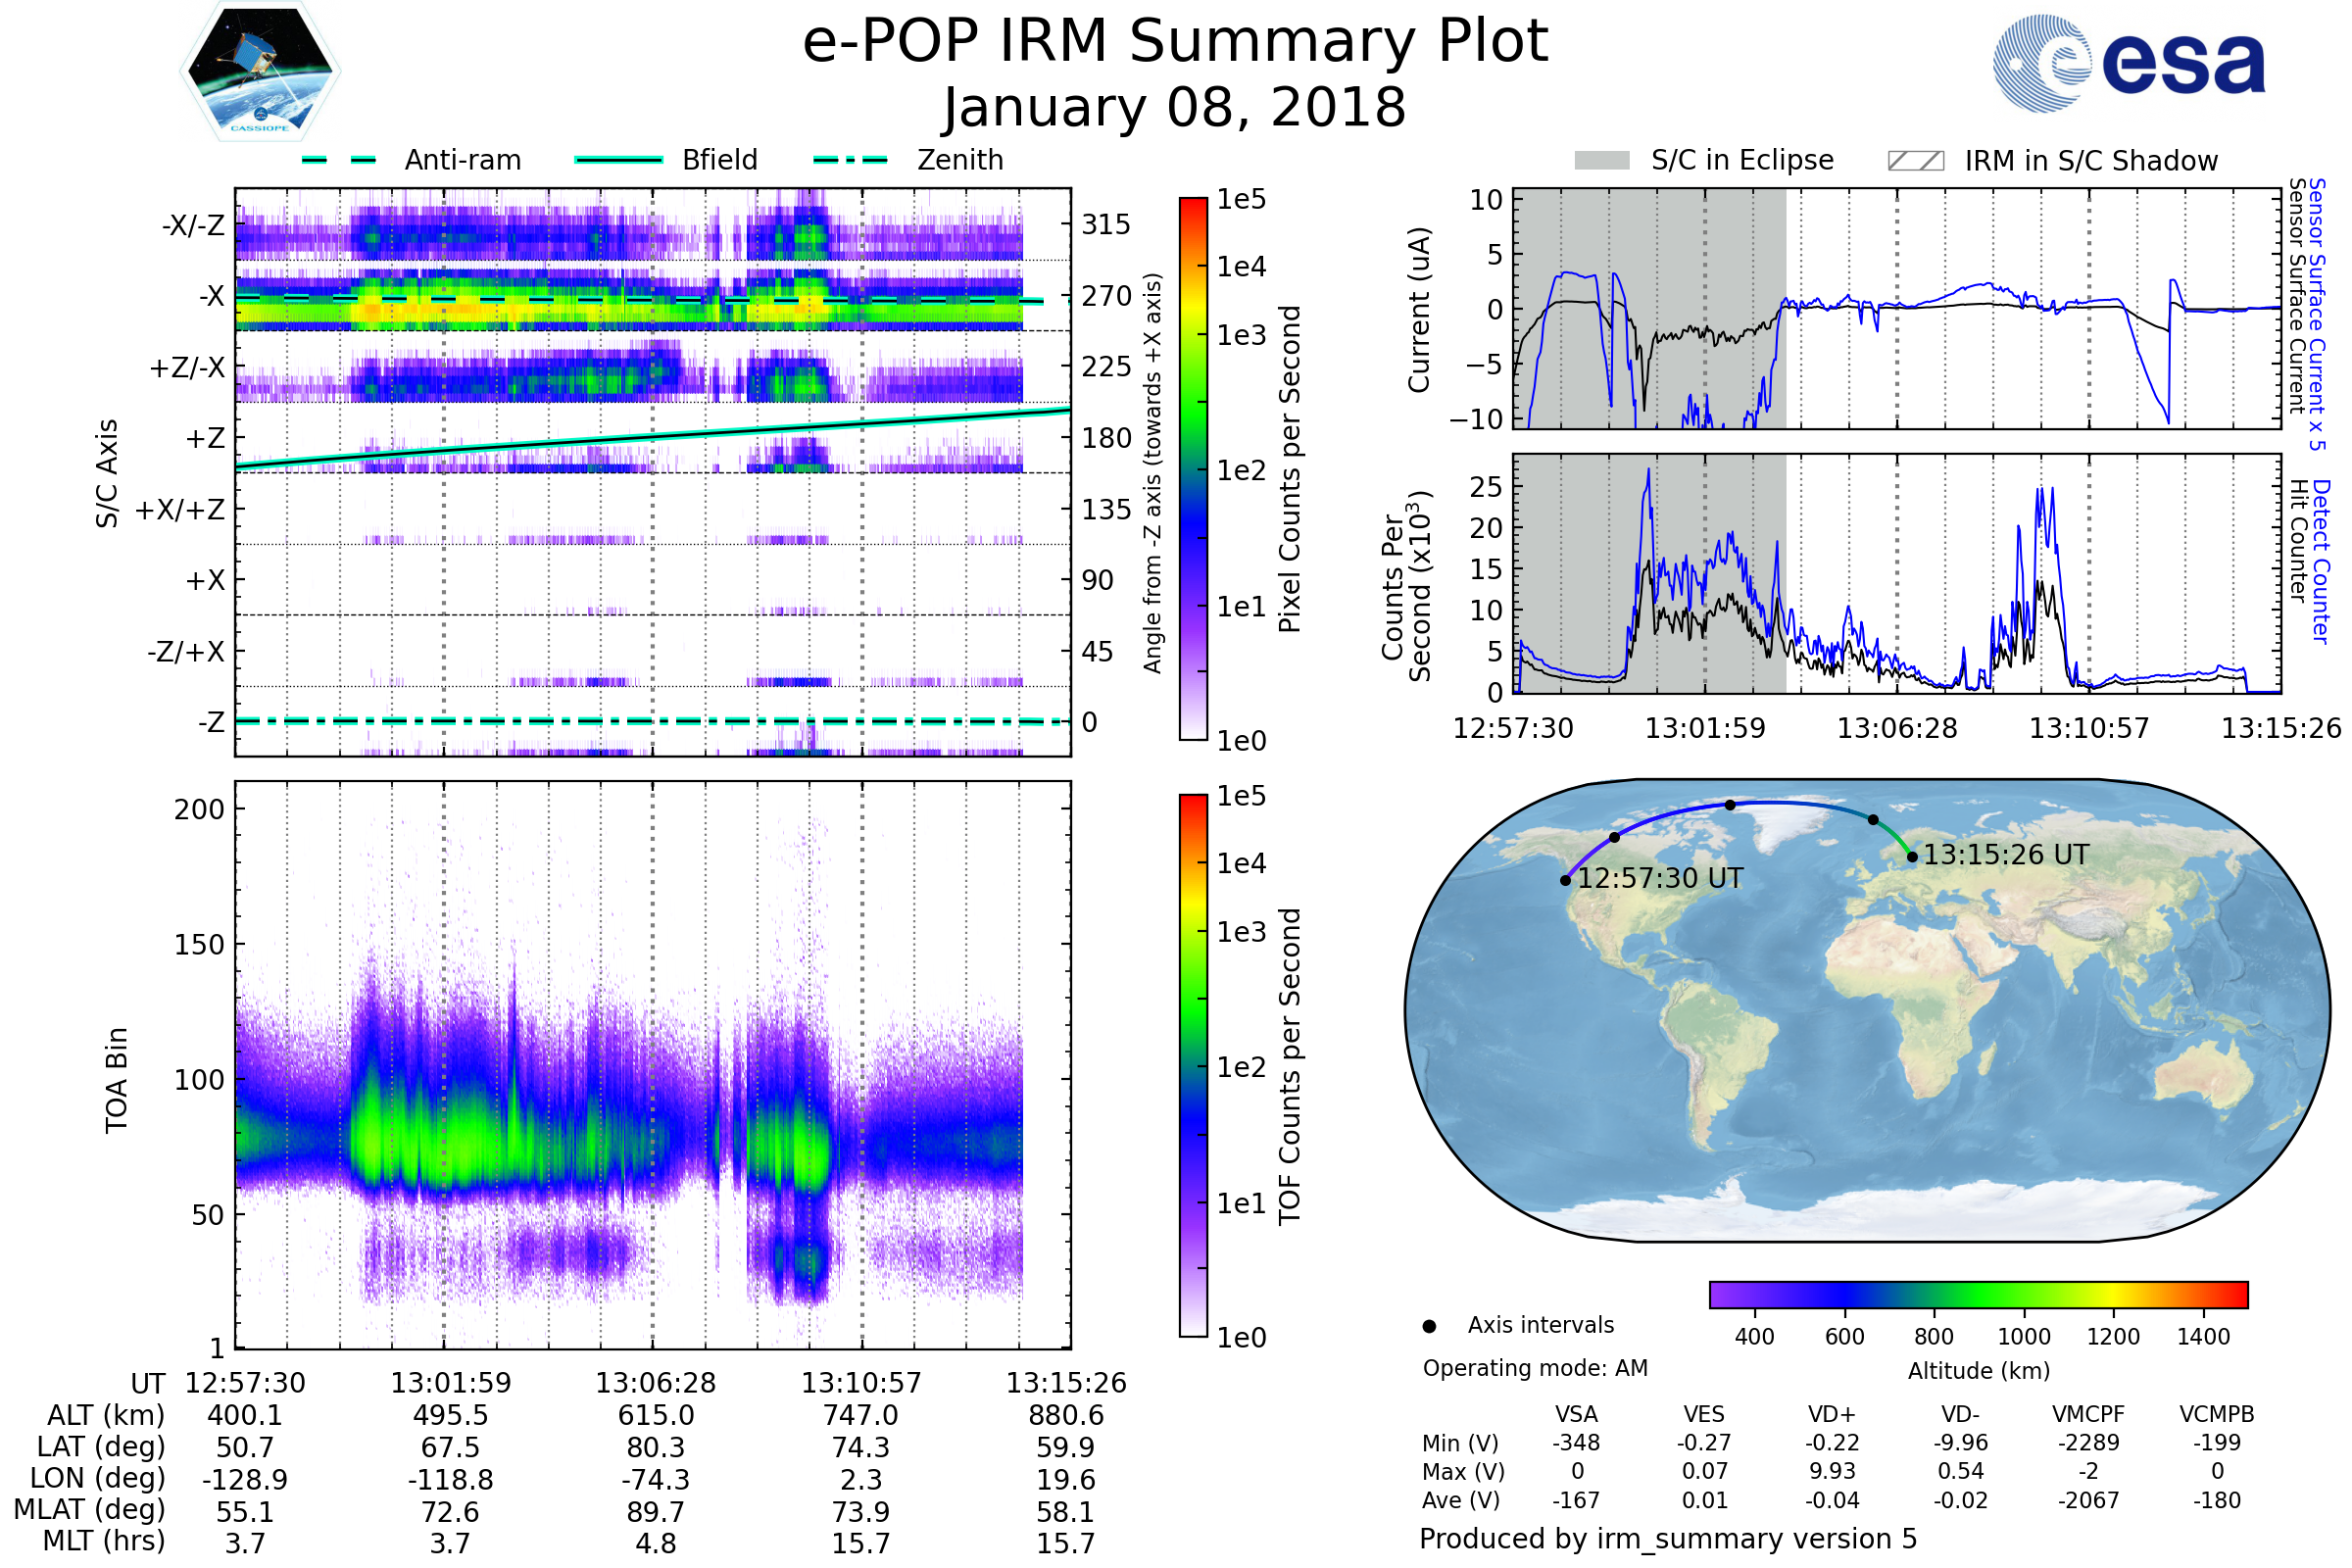Click the ESA logo
Image resolution: width=2352 pixels, height=1568 pixels.
2128,64
